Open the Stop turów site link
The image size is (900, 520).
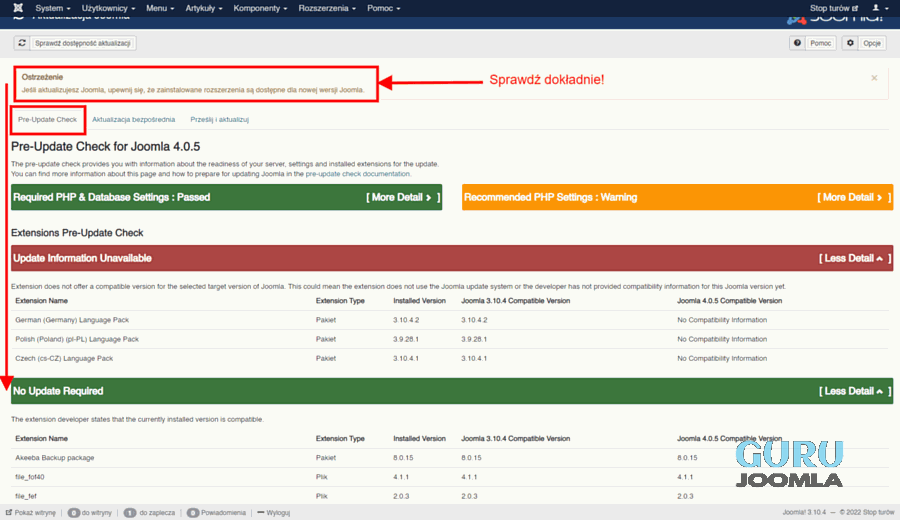pyautogui.click(x=833, y=8)
